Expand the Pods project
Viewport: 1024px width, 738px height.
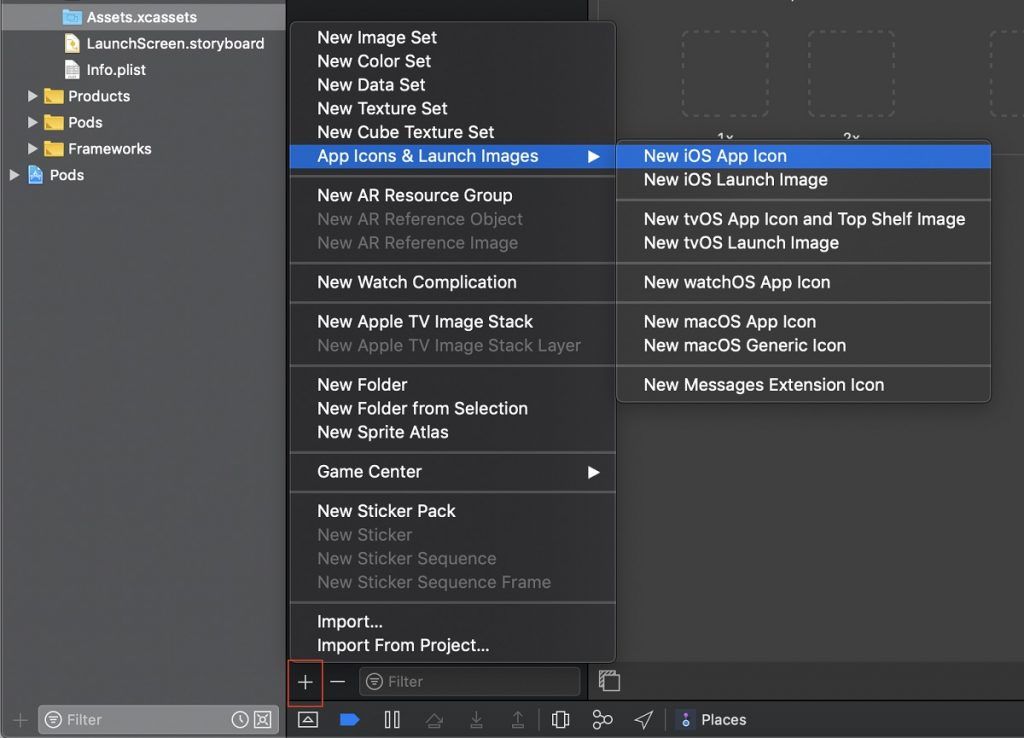14,175
